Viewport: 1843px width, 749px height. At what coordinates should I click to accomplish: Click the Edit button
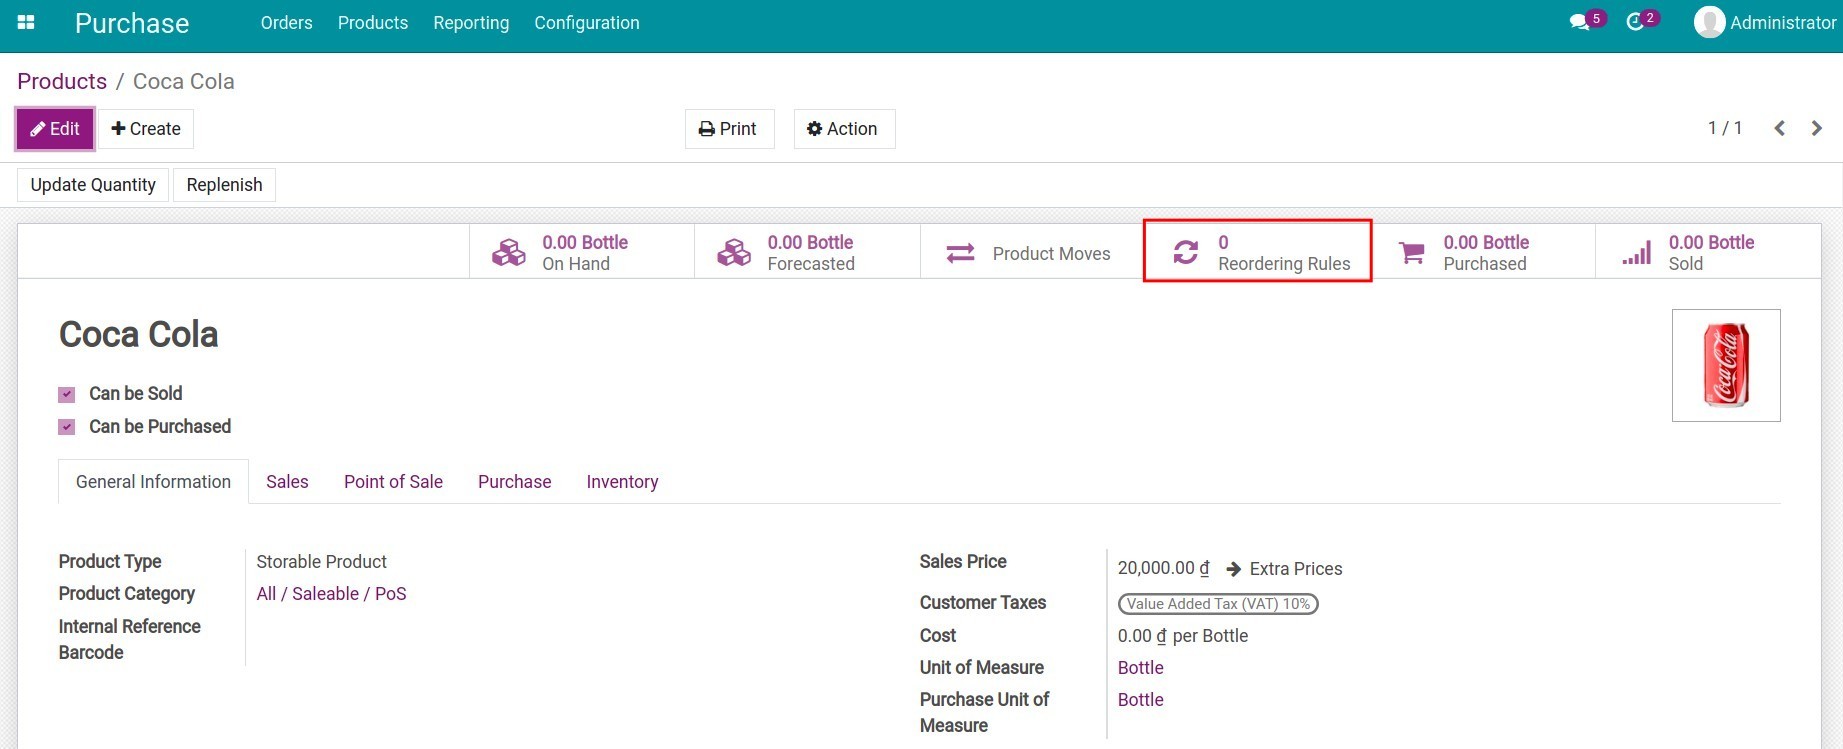click(55, 129)
